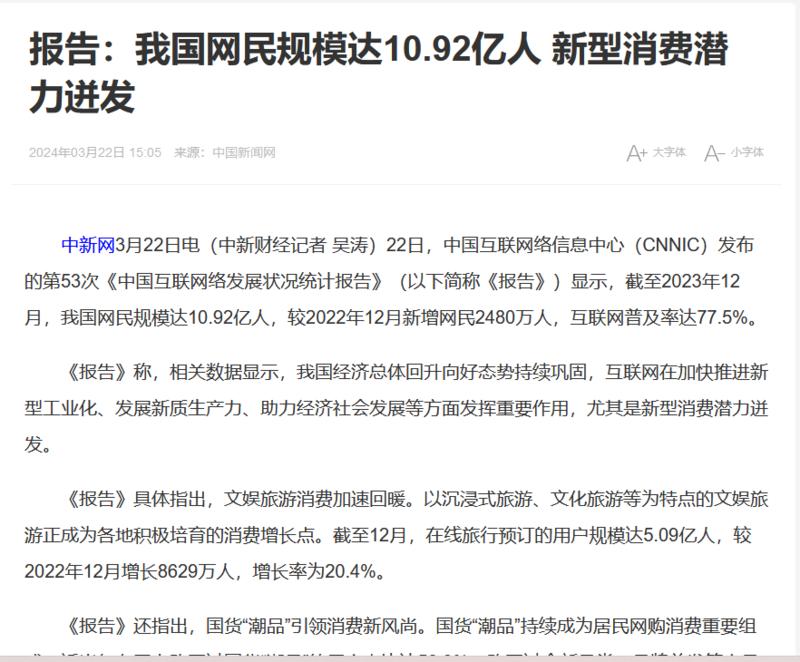Click the 来源 label above the article
This screenshot has height=662, width=800.
tap(187, 153)
